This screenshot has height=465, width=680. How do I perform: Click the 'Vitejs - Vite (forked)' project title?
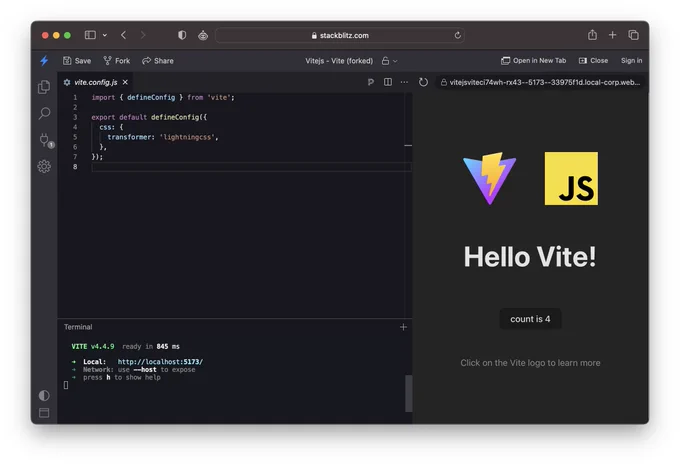[339, 61]
